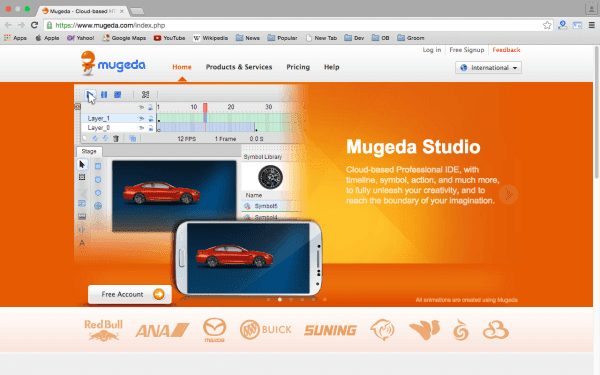Viewport: 600px width, 375px height.
Task: Click the address bar URL field
Action: click(x=298, y=25)
